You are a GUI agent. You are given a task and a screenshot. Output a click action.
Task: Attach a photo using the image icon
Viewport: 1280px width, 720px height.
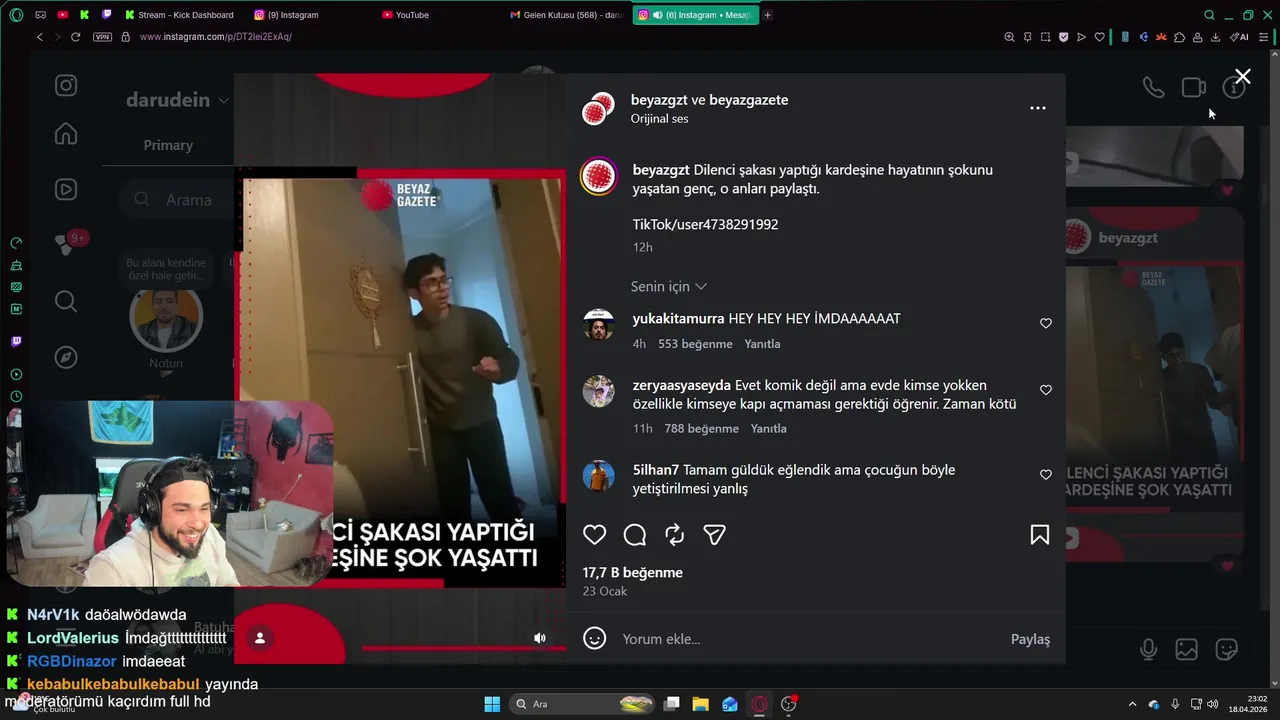(x=1187, y=649)
